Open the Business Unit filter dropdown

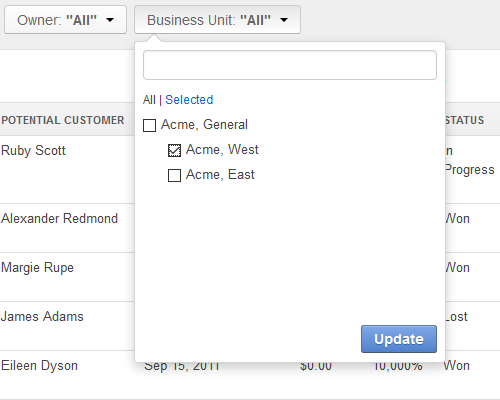point(217,20)
